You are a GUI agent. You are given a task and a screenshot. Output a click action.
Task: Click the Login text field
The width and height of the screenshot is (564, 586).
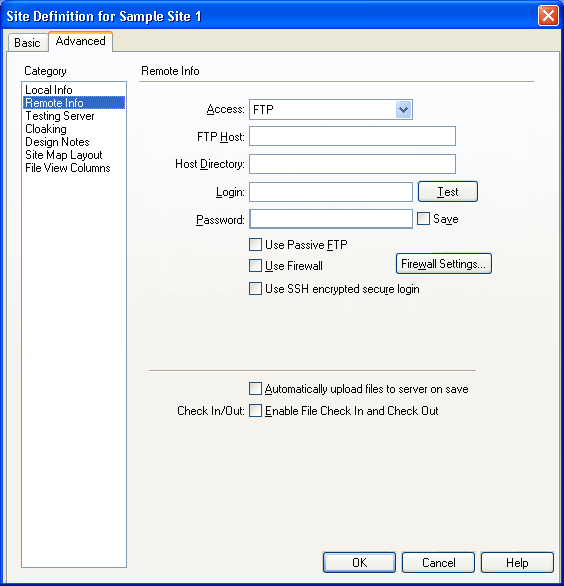331,192
